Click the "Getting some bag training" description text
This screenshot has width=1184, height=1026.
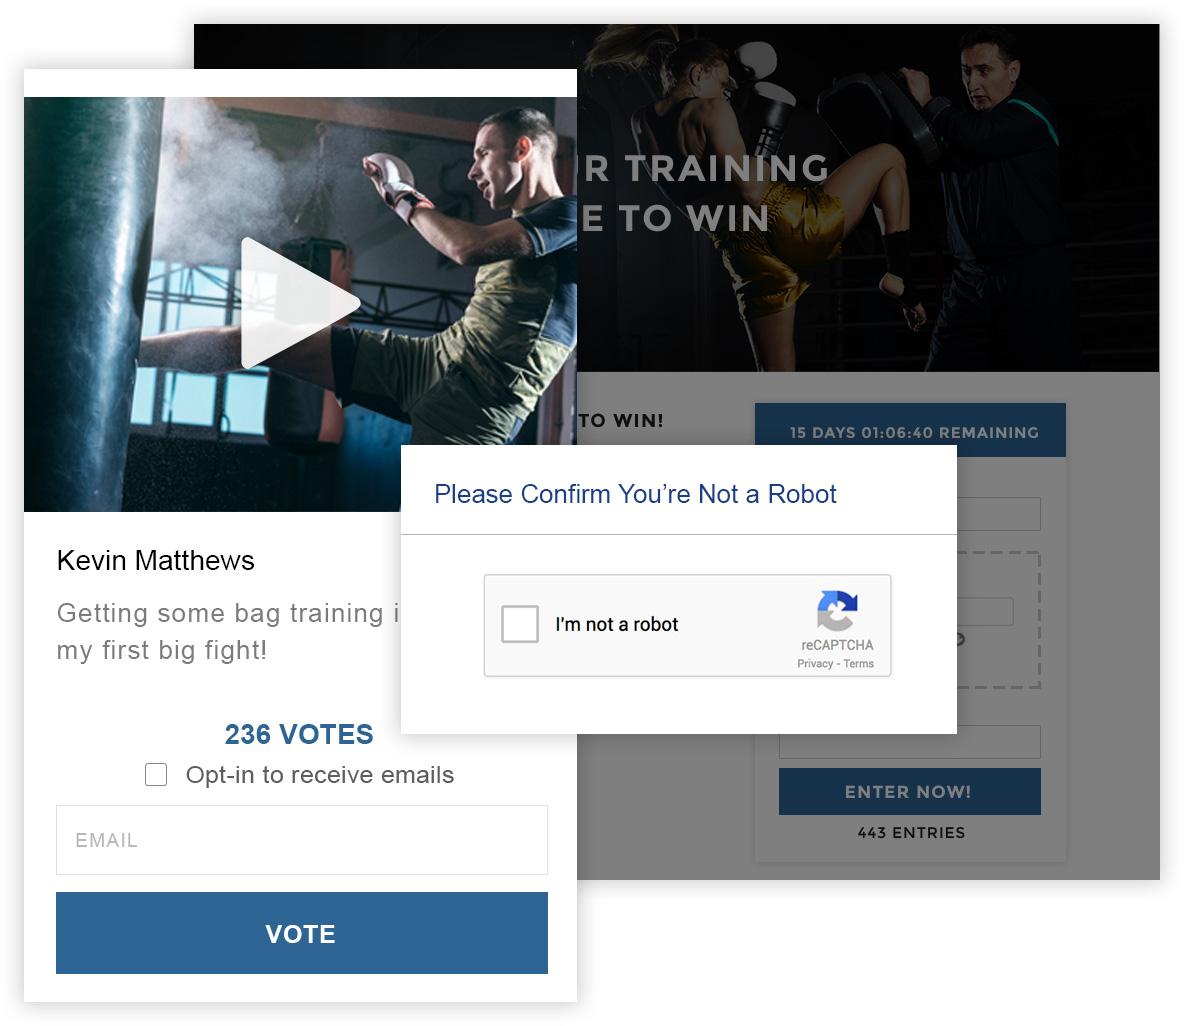228,631
